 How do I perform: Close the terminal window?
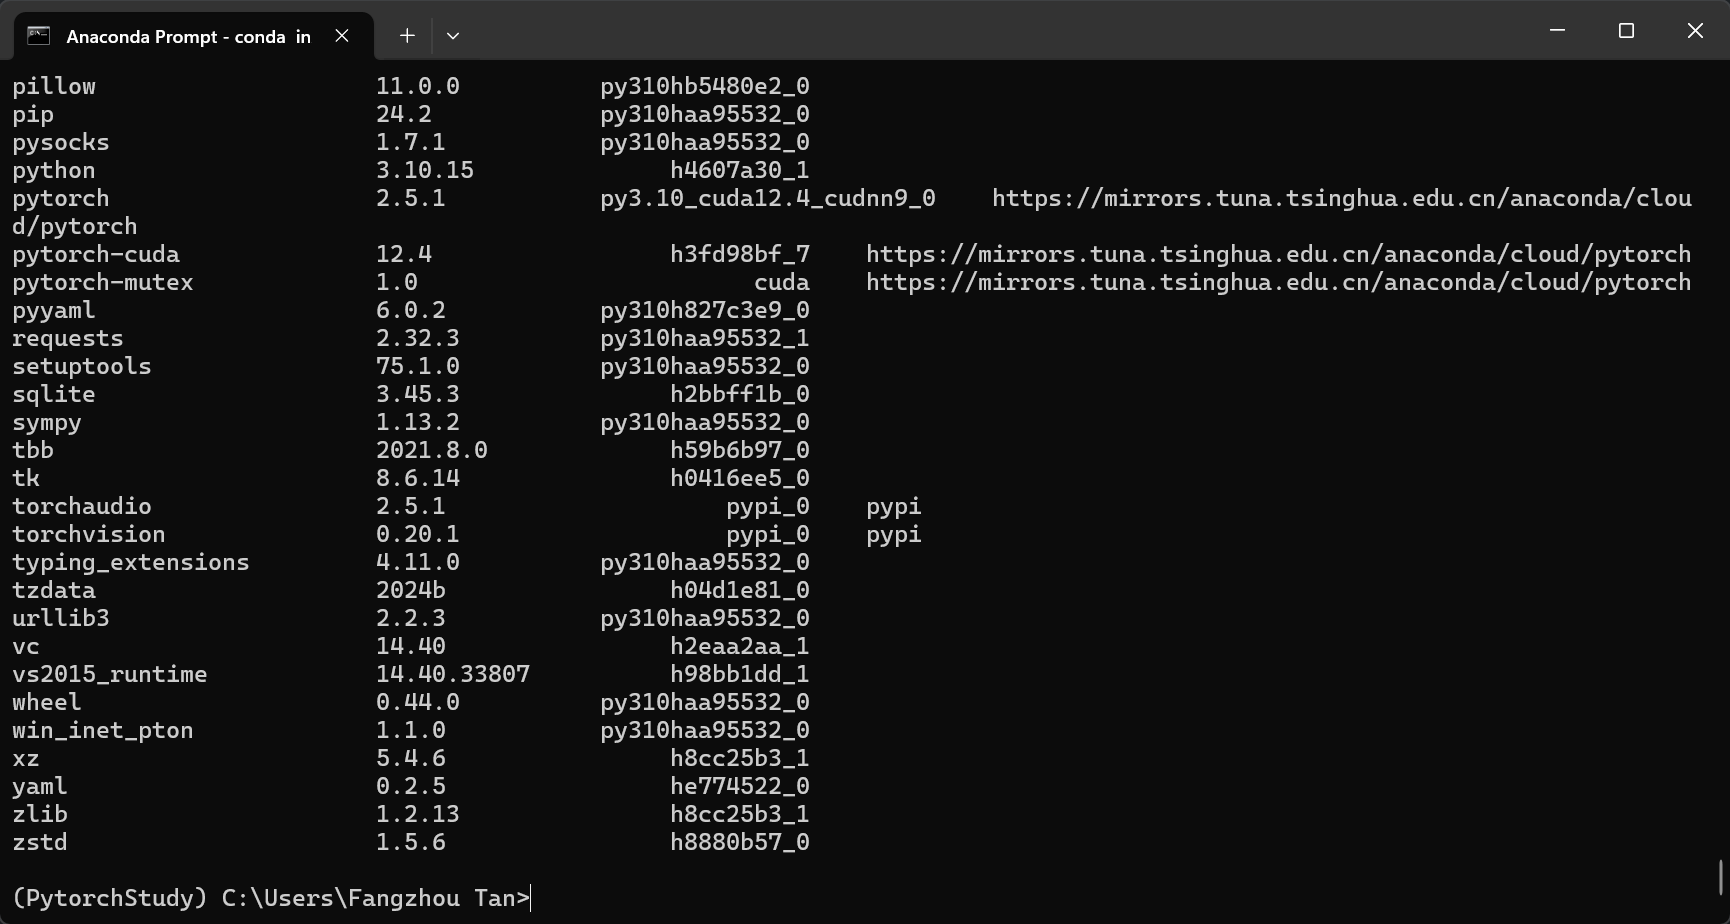tap(1695, 31)
